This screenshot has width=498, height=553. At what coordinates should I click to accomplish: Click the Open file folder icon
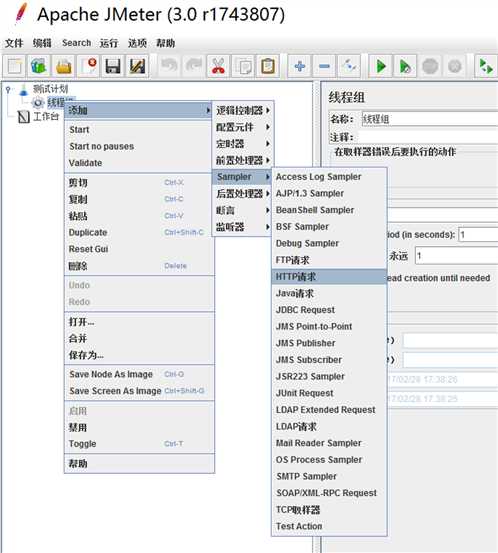pos(64,66)
